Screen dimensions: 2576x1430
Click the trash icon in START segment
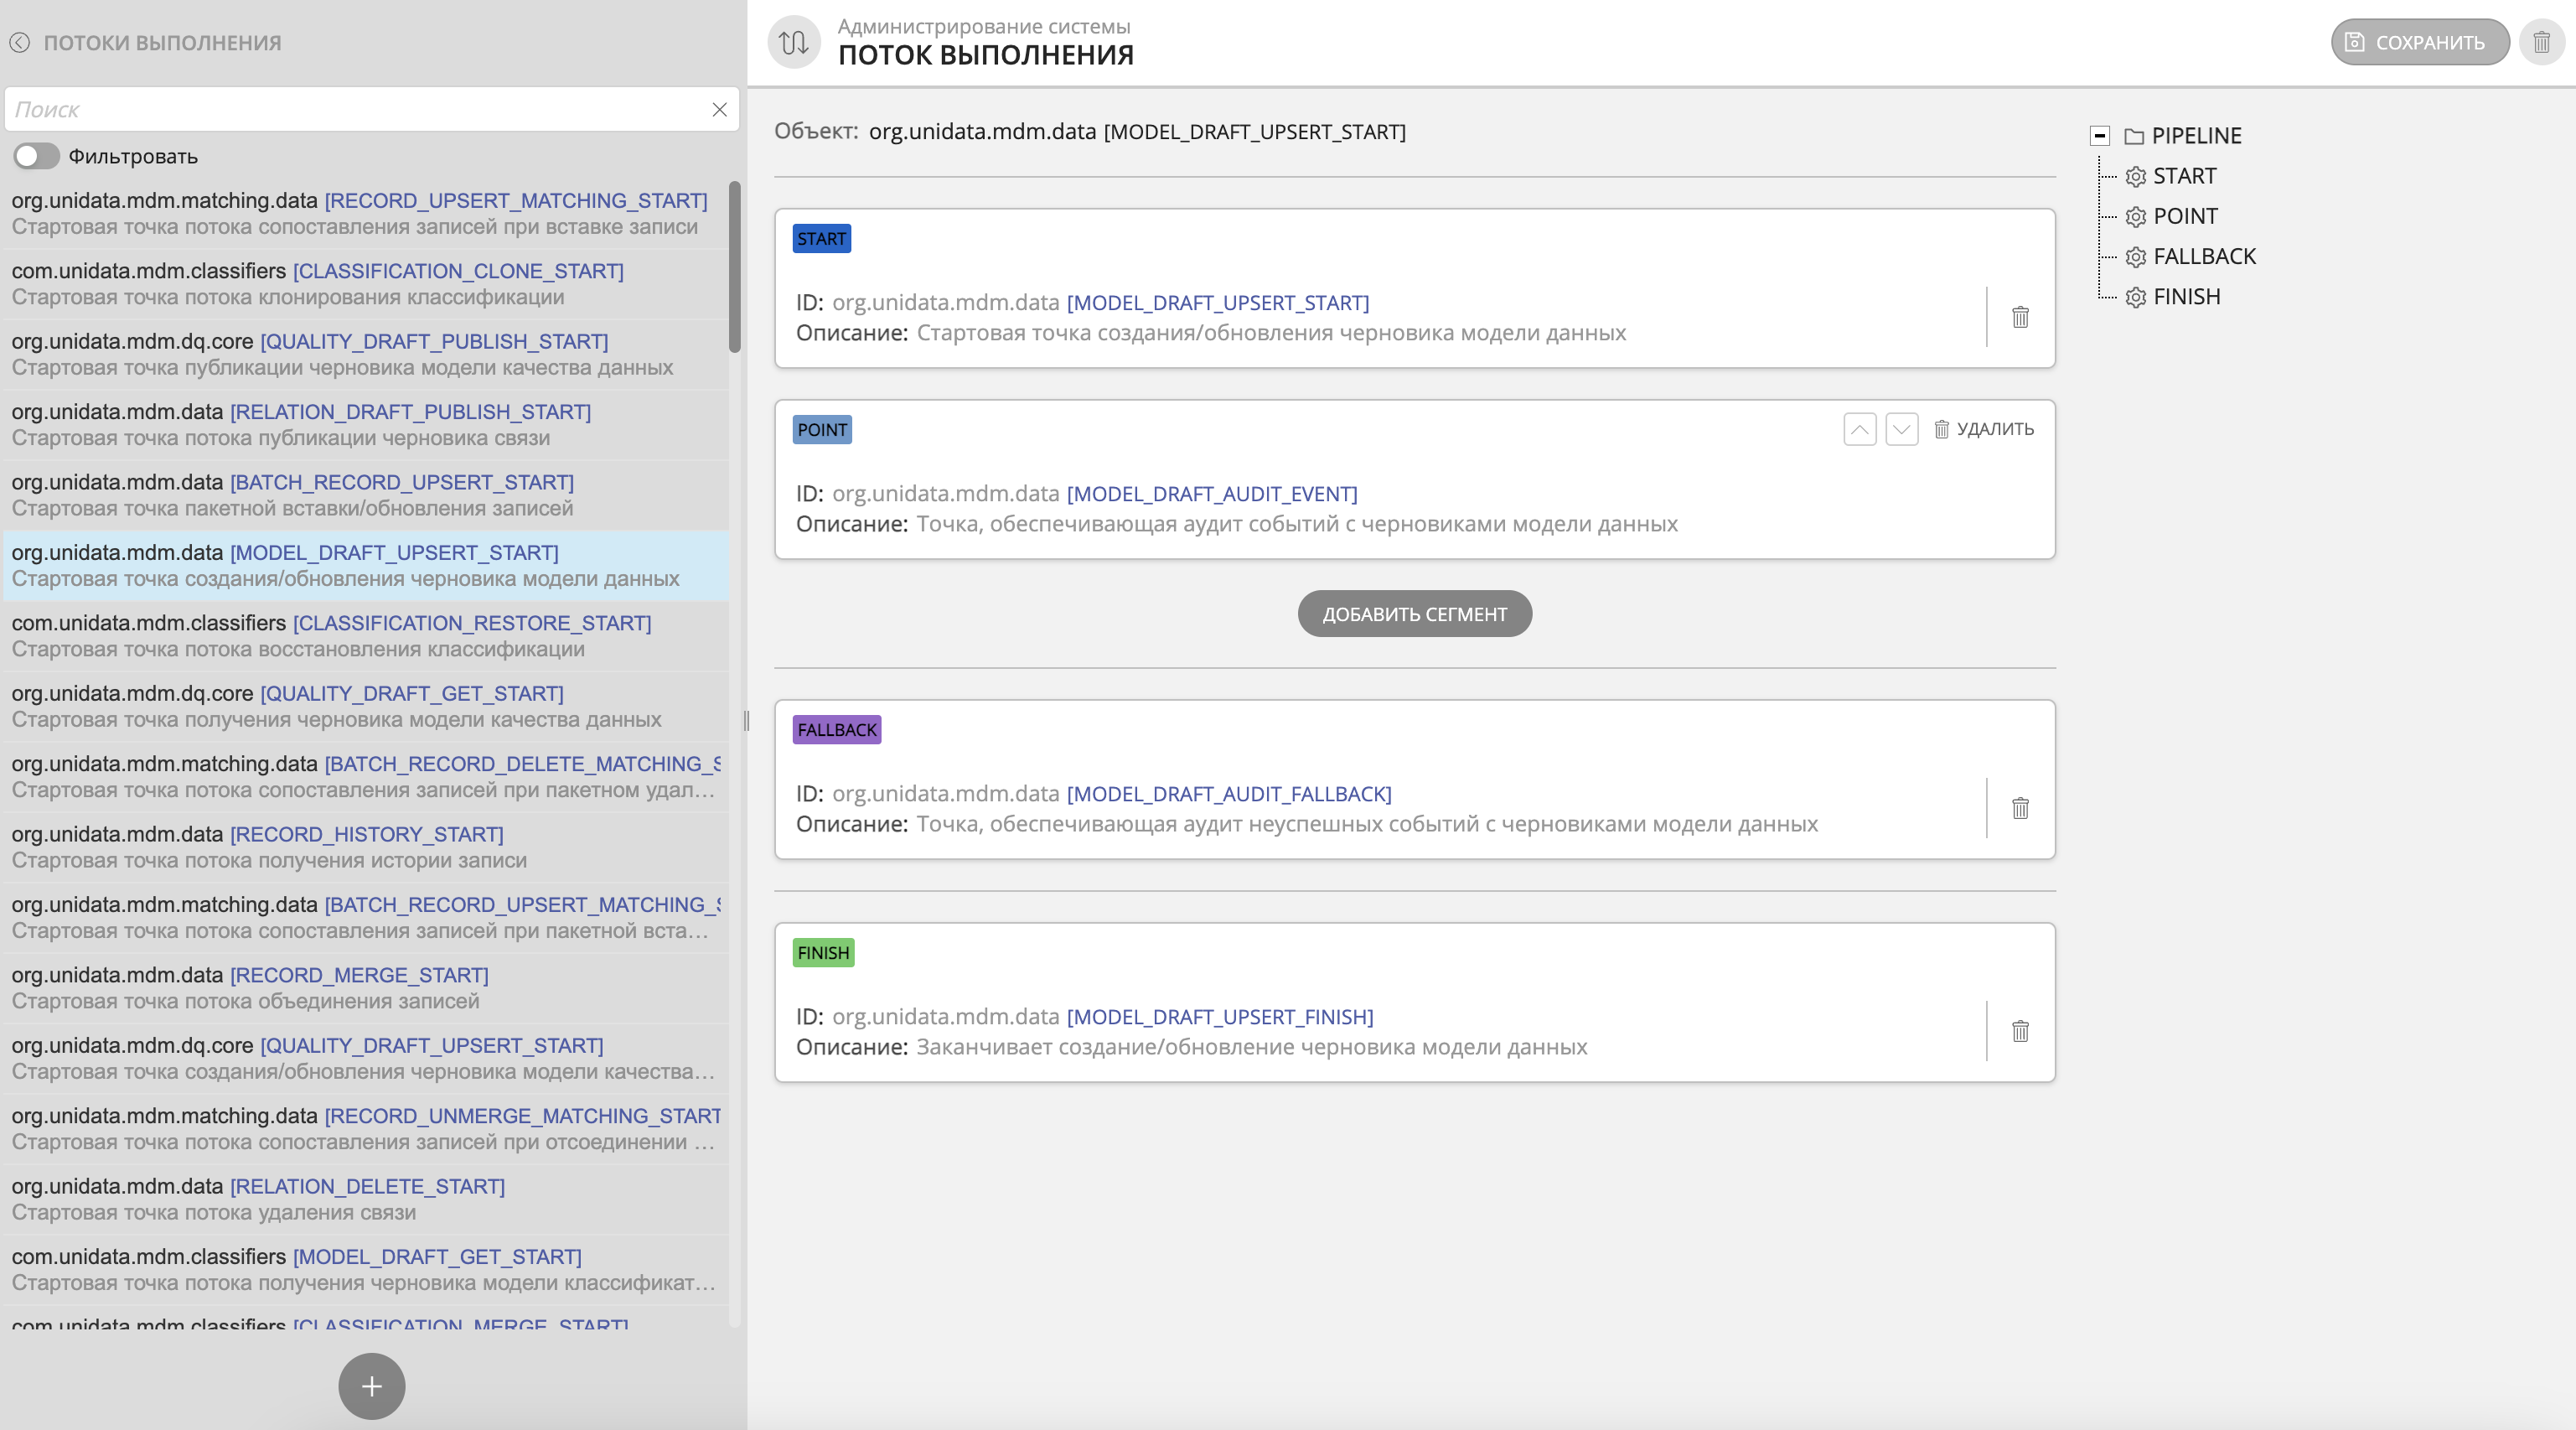pos(2020,317)
